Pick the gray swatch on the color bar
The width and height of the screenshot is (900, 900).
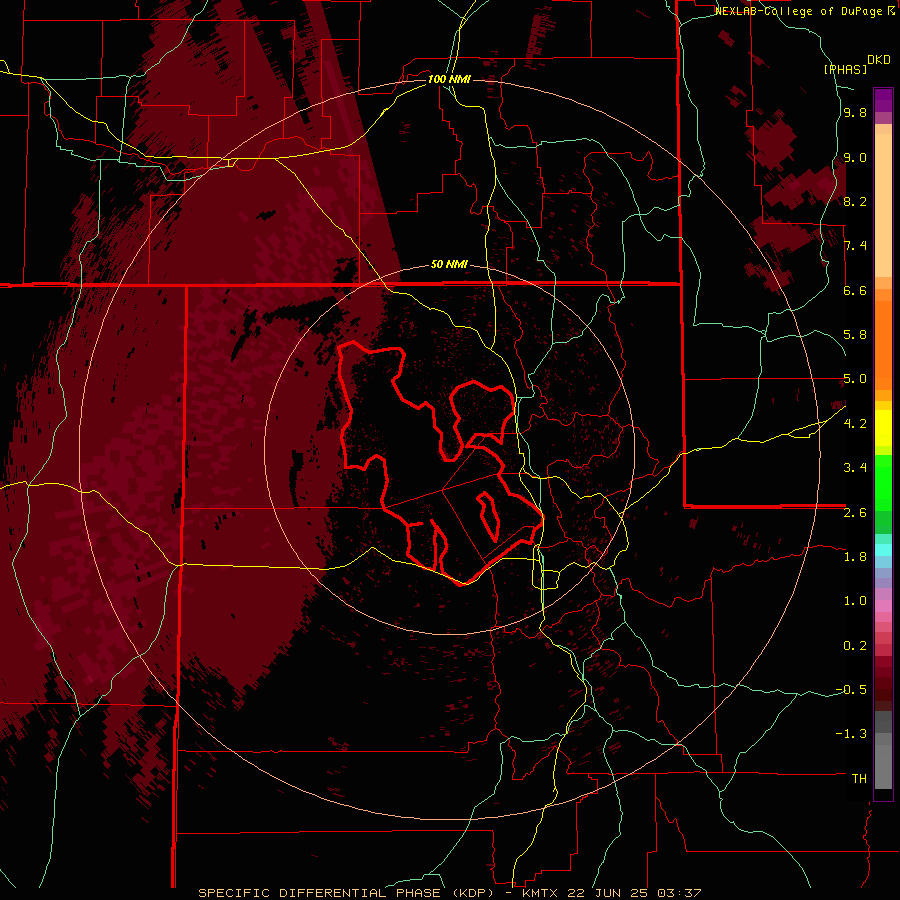click(883, 766)
